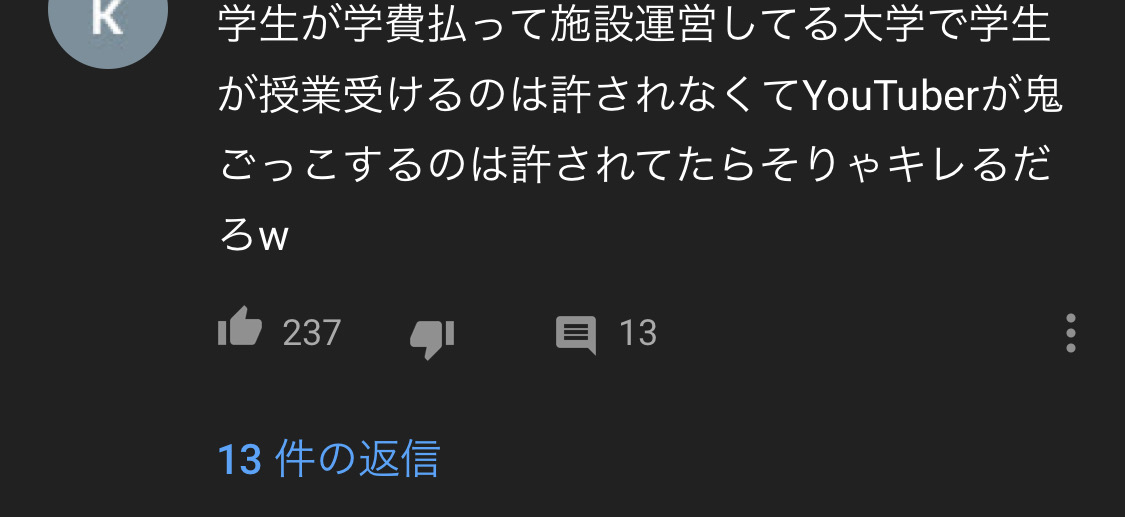Screen dimensions: 1125x517
Task: Dislike the comment with thumbs-down icon
Action: point(431,338)
